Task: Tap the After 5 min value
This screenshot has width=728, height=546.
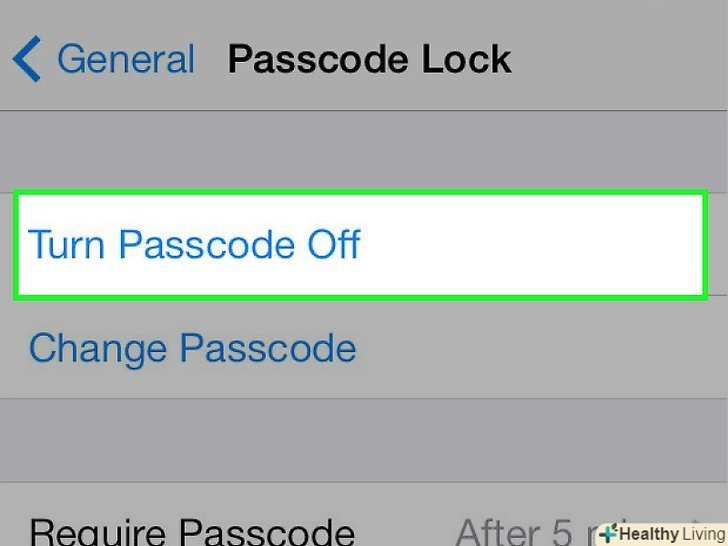Action: (x=520, y=530)
